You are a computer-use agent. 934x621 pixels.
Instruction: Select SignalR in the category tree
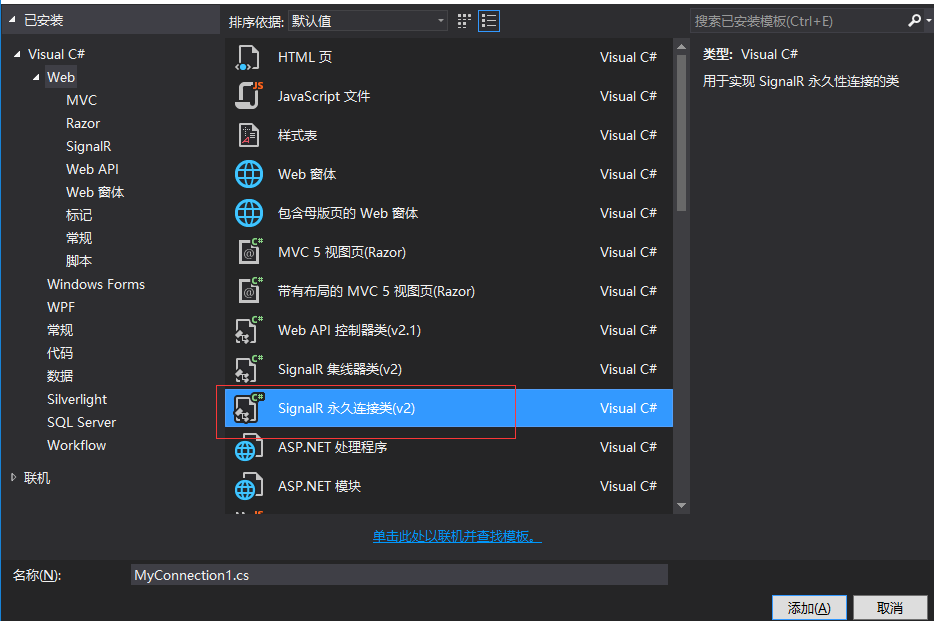pos(88,146)
